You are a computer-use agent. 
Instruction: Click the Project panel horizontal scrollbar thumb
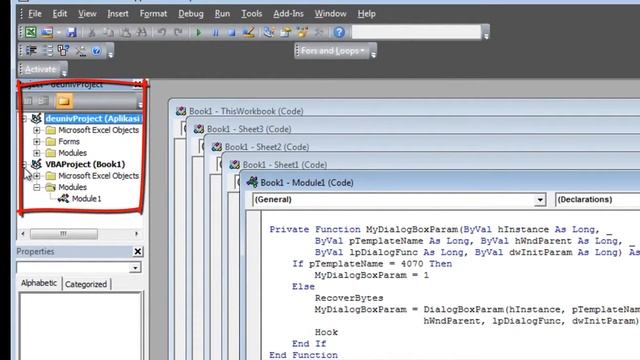click(64, 234)
